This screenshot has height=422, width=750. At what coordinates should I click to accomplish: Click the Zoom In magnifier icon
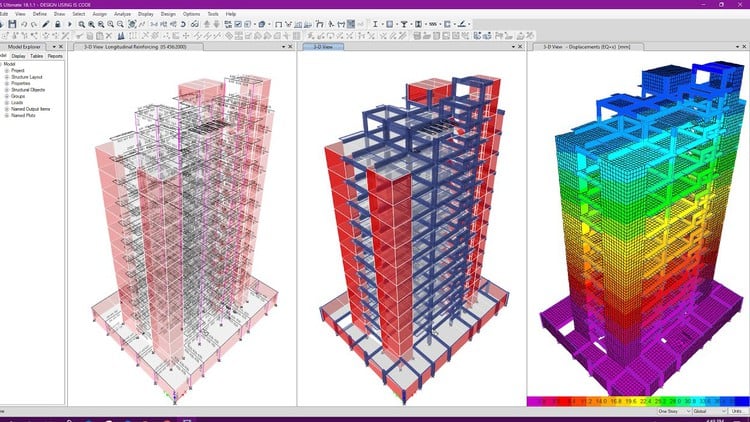[x=82, y=23]
